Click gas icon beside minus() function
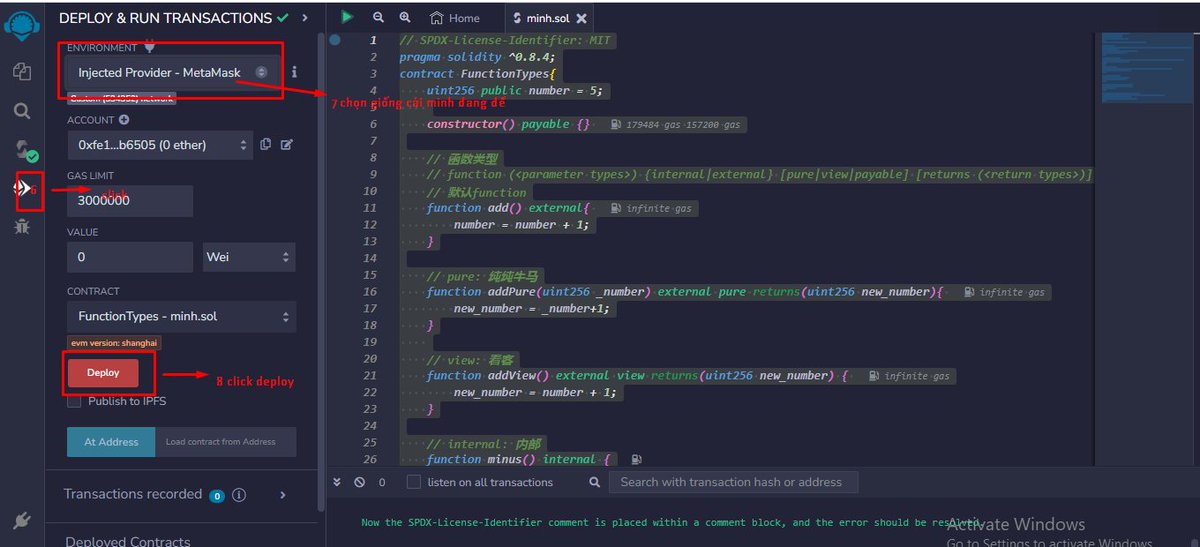The width and height of the screenshot is (1200, 547). tap(637, 460)
